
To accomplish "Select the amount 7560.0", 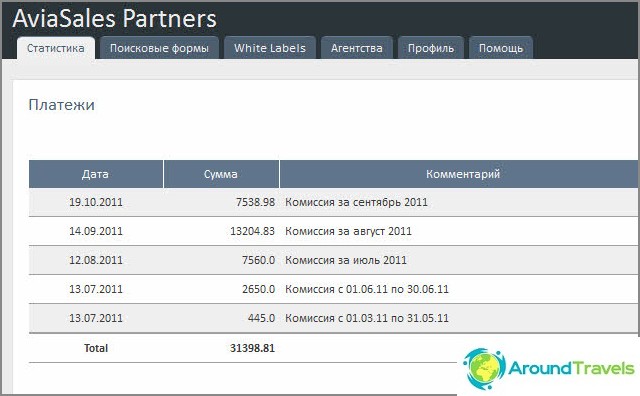I will click(258, 260).
